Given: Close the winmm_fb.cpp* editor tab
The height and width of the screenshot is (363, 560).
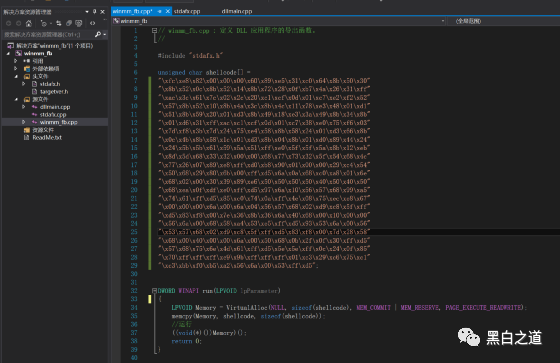Looking at the screenshot, I should tap(168, 11).
